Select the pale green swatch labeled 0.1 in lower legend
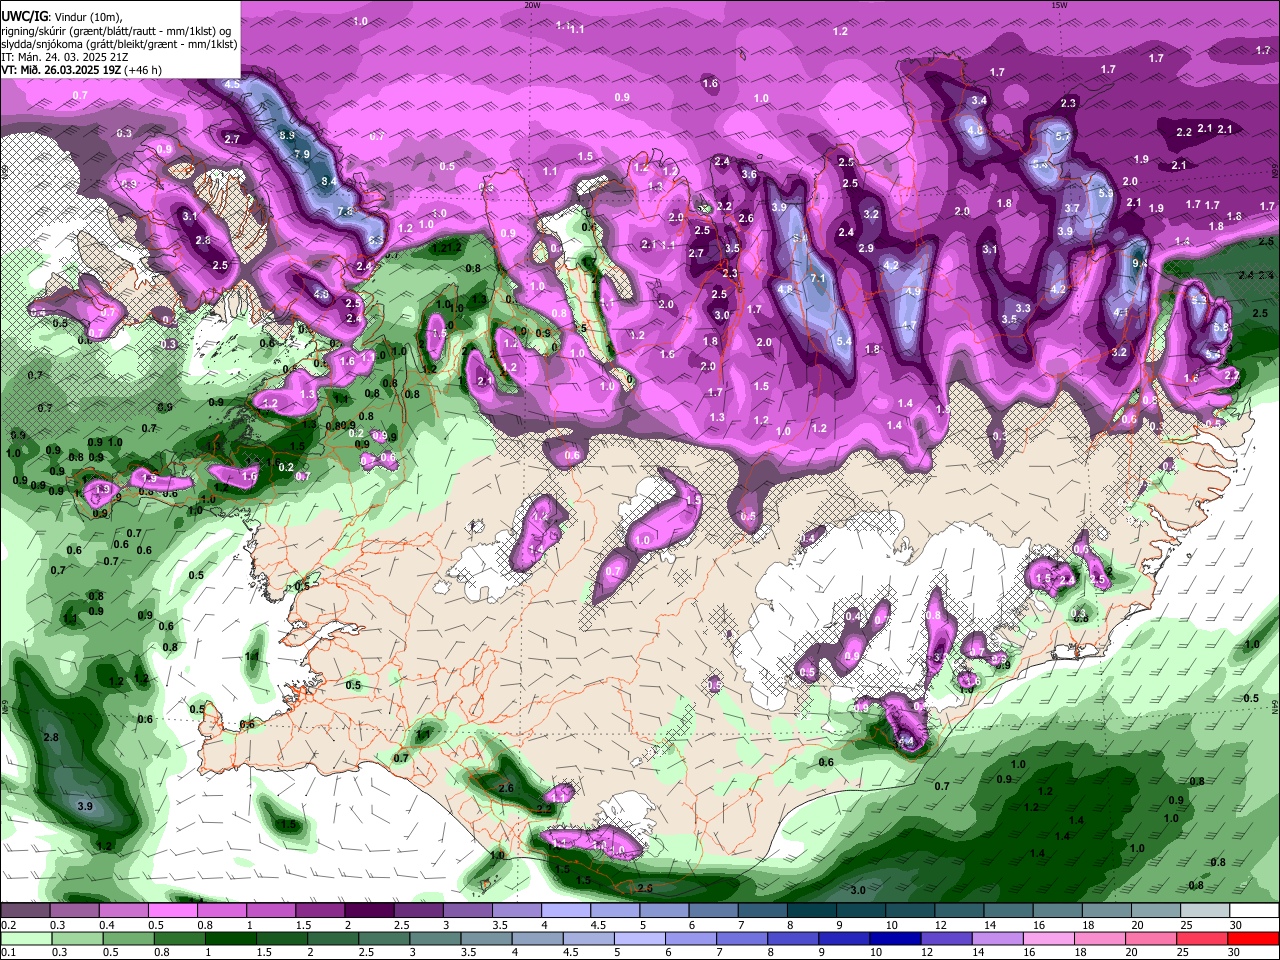This screenshot has width=1280, height=960. pos(26,938)
